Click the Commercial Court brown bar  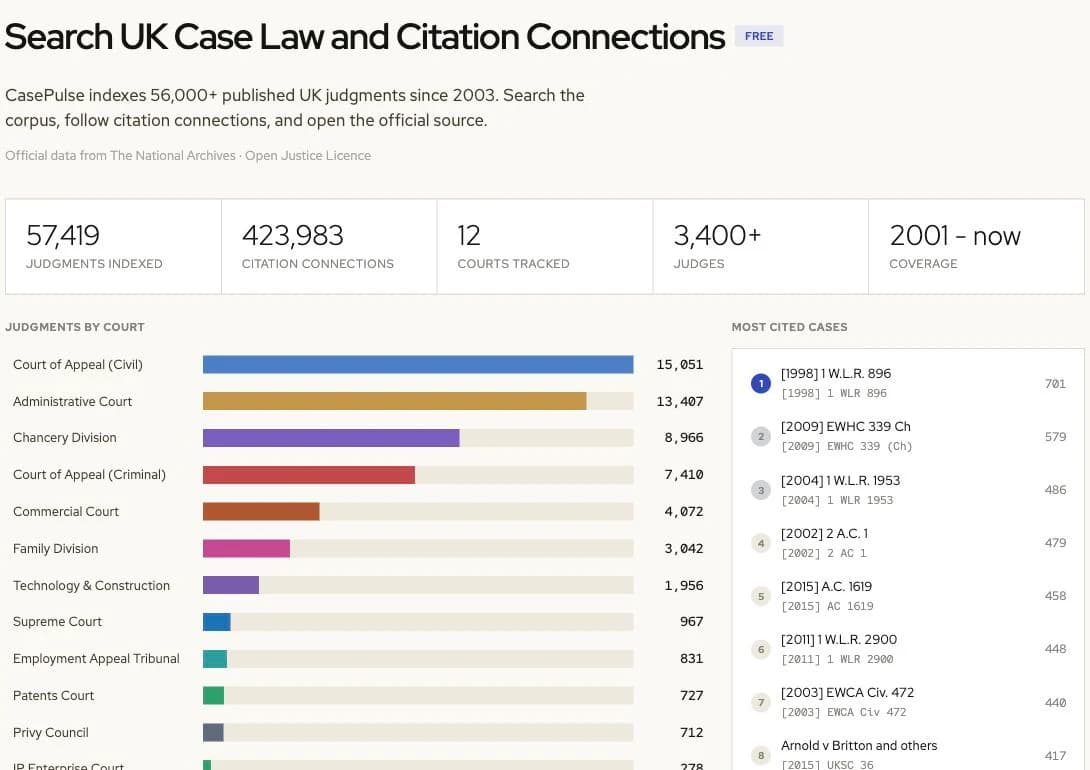[261, 511]
